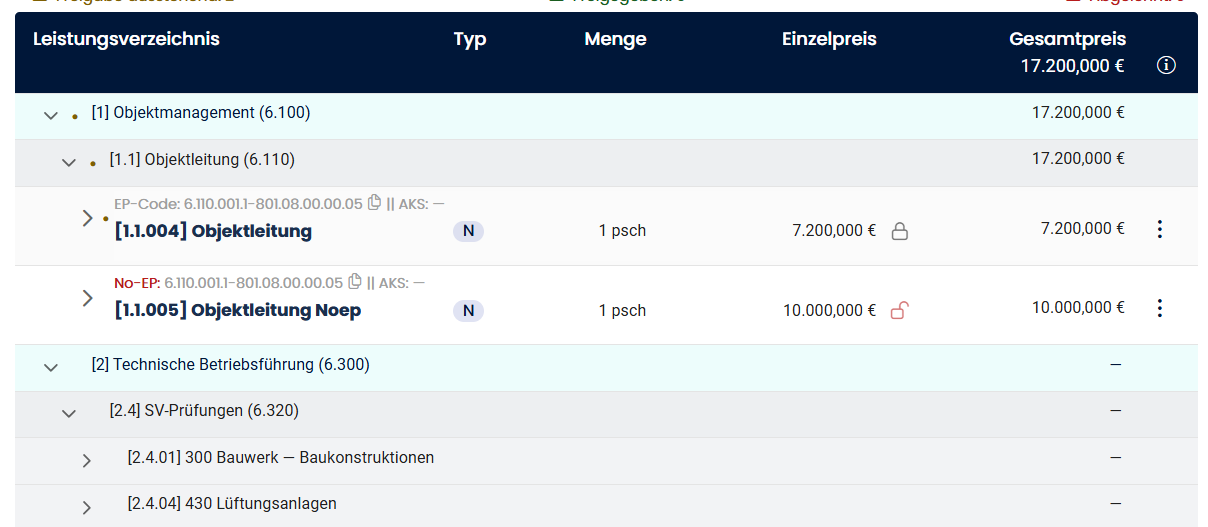Collapse the [1.1] Objektleitung subgroup
1208x527 pixels.
(69, 161)
